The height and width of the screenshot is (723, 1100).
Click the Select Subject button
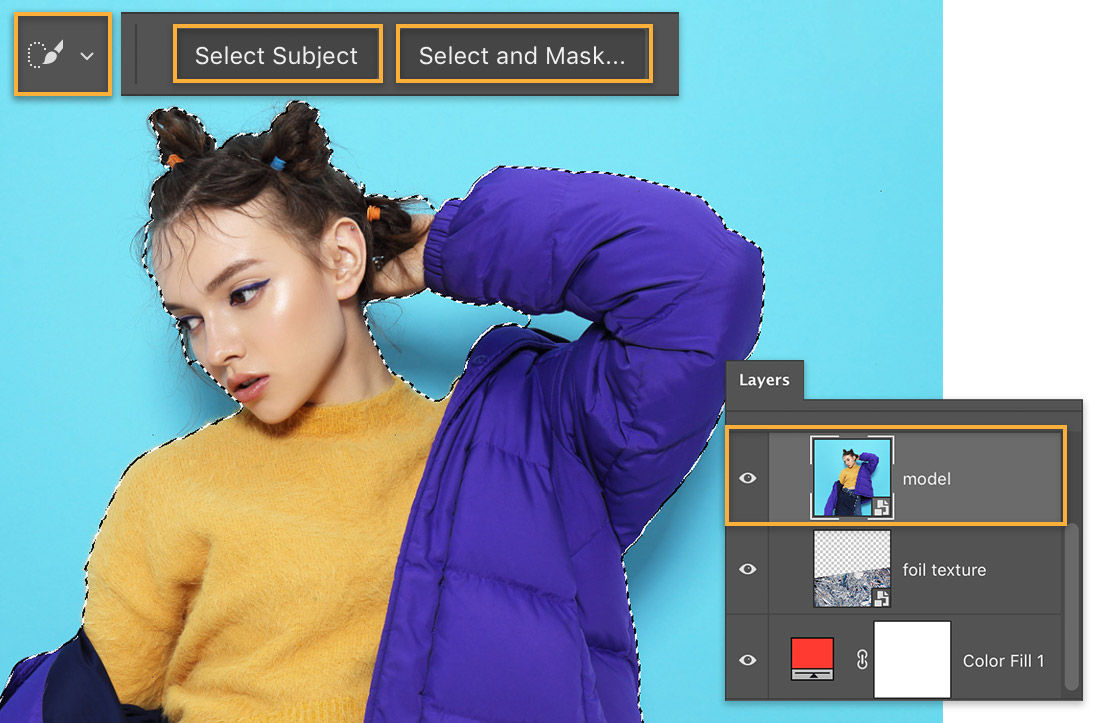277,55
